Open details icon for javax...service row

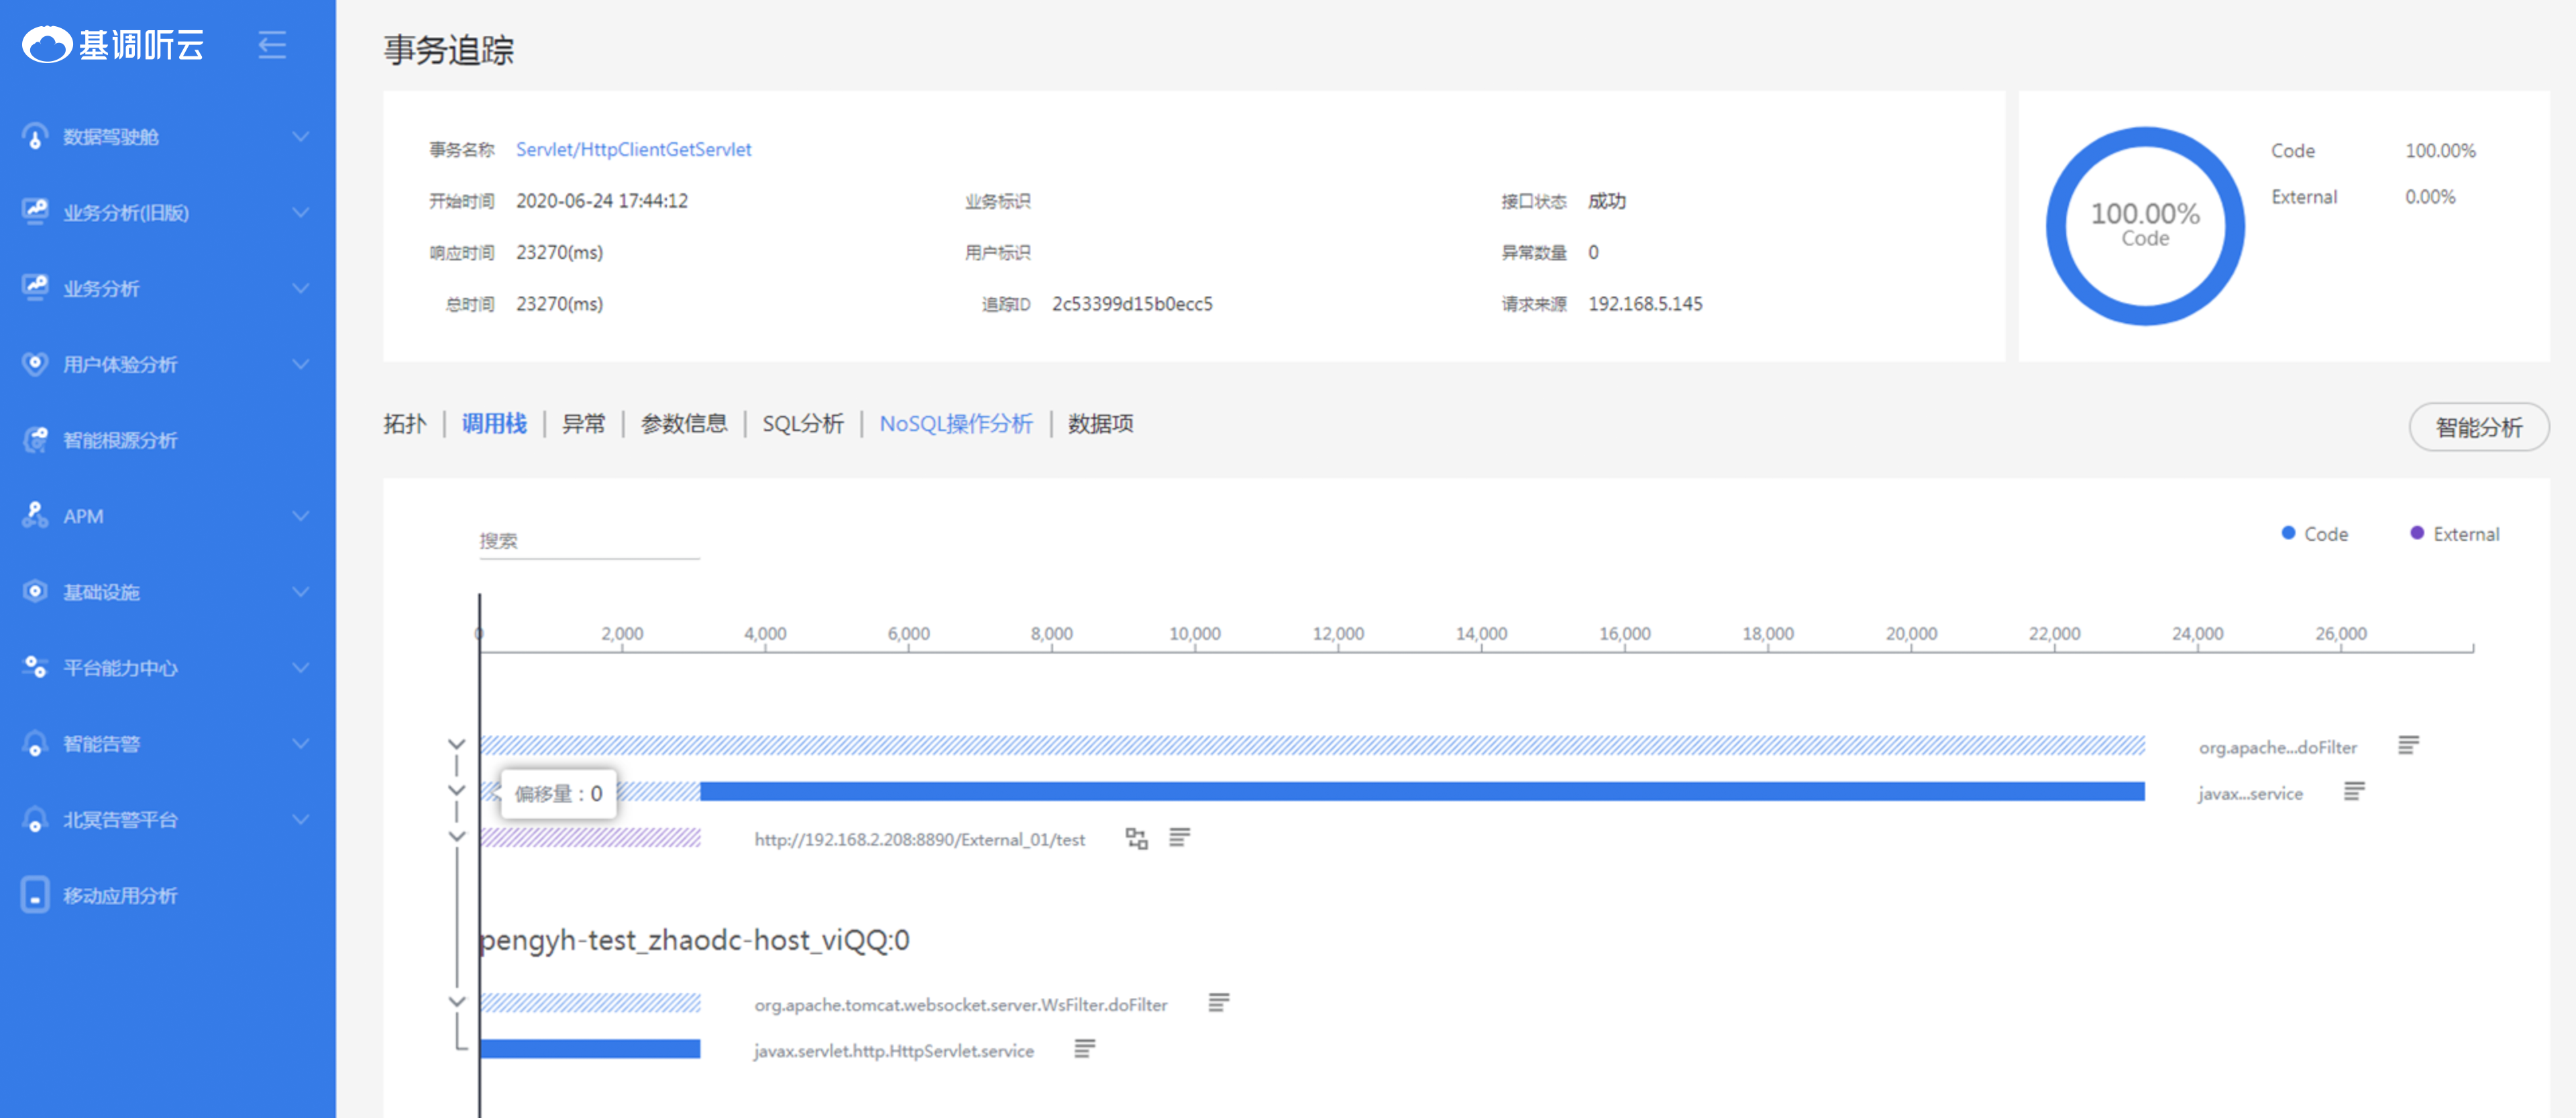2354,792
